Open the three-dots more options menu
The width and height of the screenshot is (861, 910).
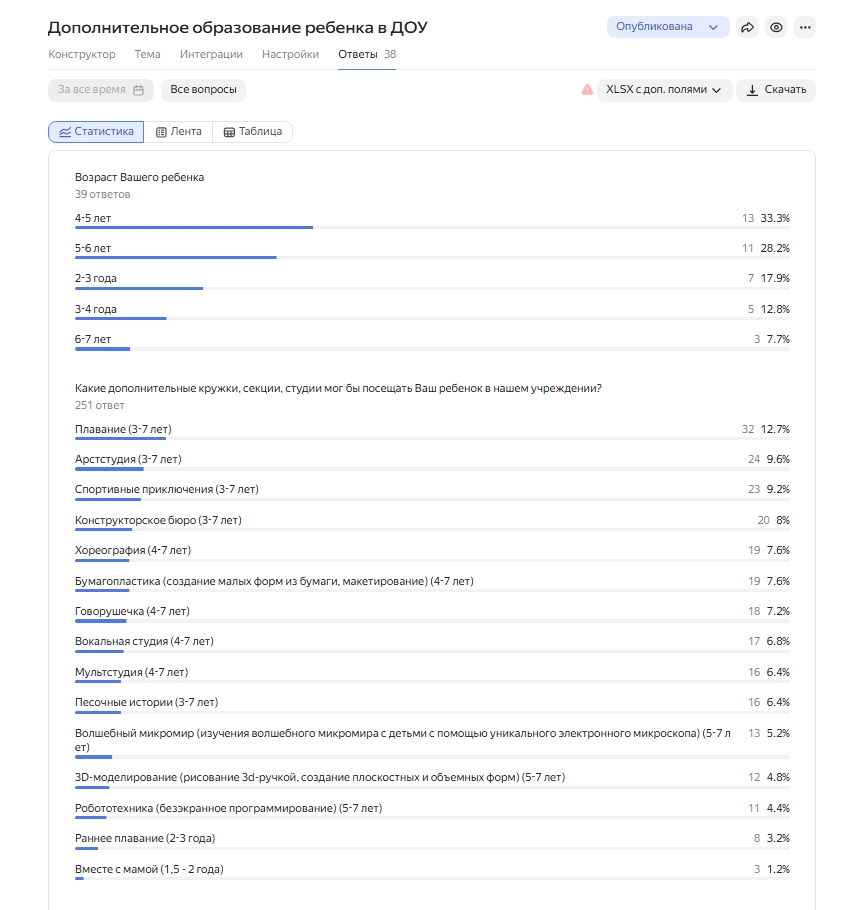(805, 28)
